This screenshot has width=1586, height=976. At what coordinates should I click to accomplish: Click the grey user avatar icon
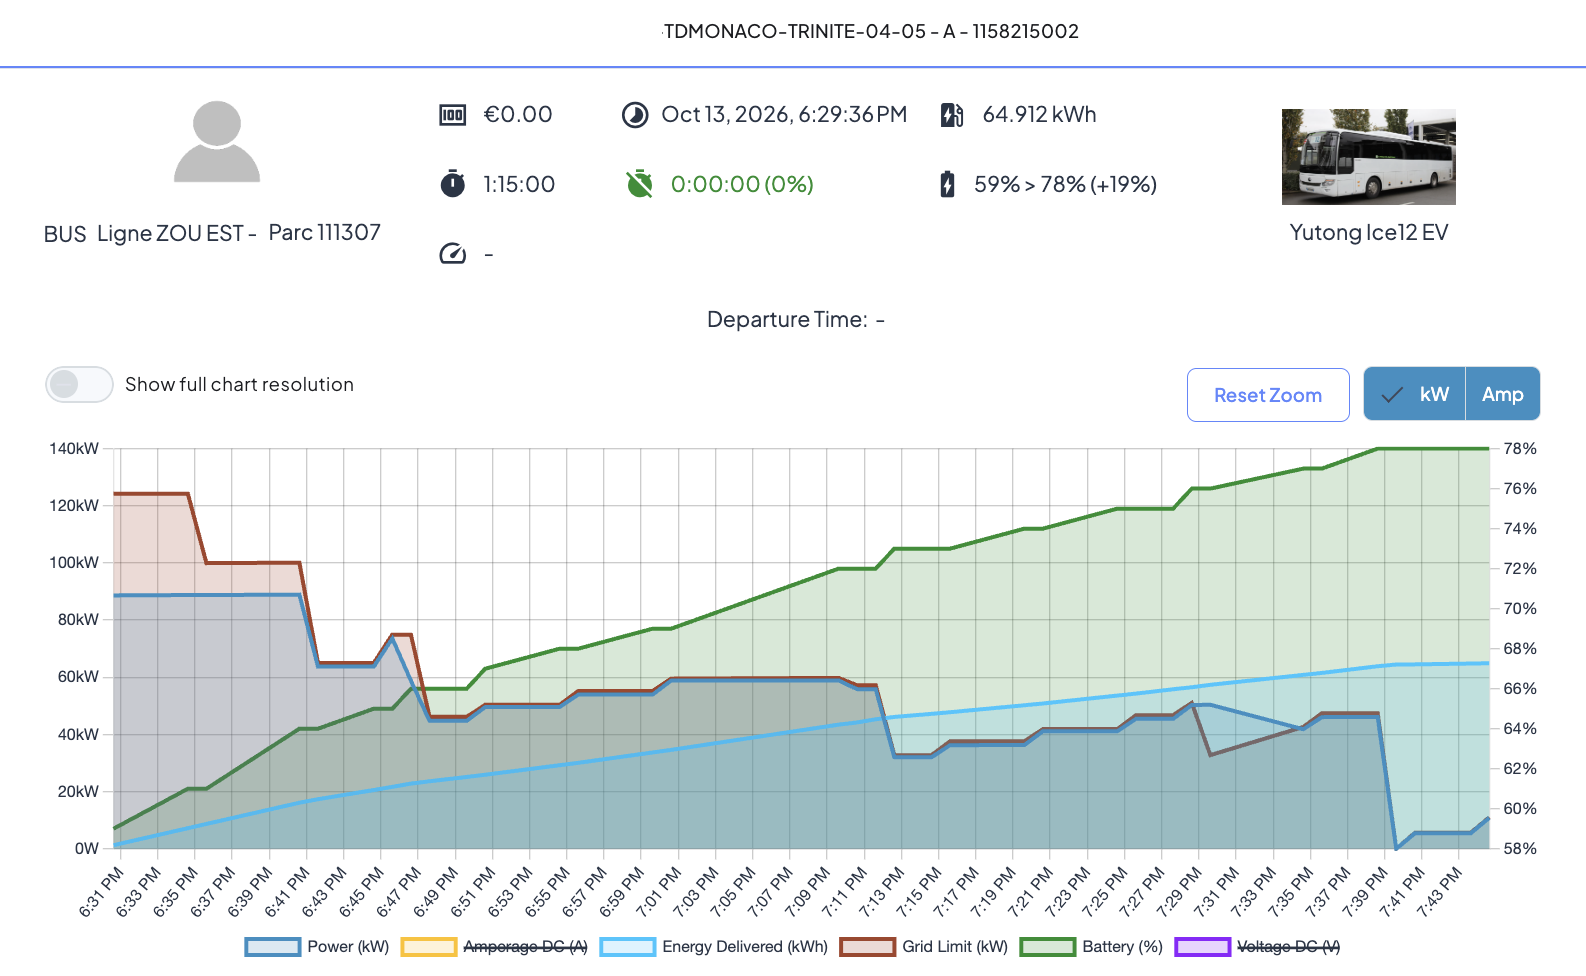pyautogui.click(x=217, y=141)
